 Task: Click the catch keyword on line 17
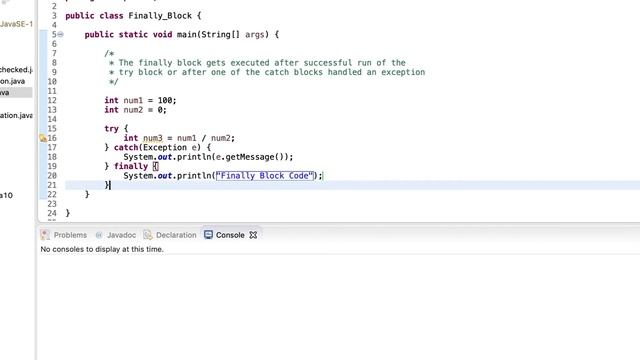(126, 147)
